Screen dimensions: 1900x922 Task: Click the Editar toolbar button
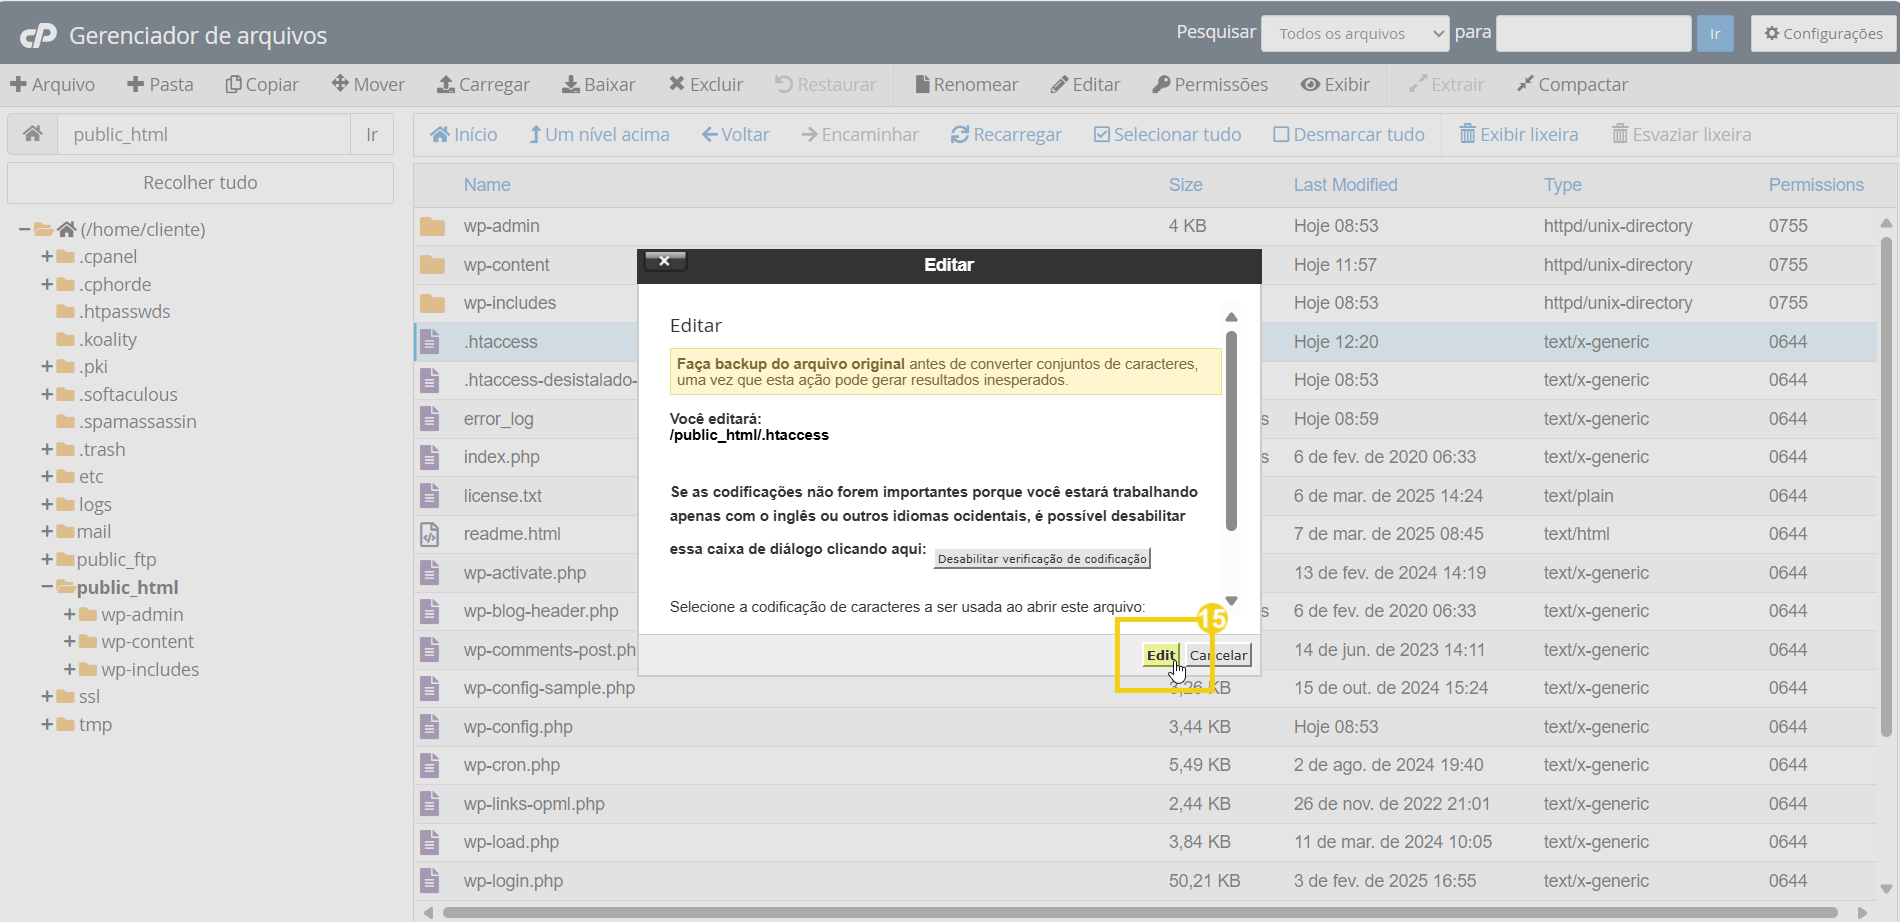tap(1085, 85)
